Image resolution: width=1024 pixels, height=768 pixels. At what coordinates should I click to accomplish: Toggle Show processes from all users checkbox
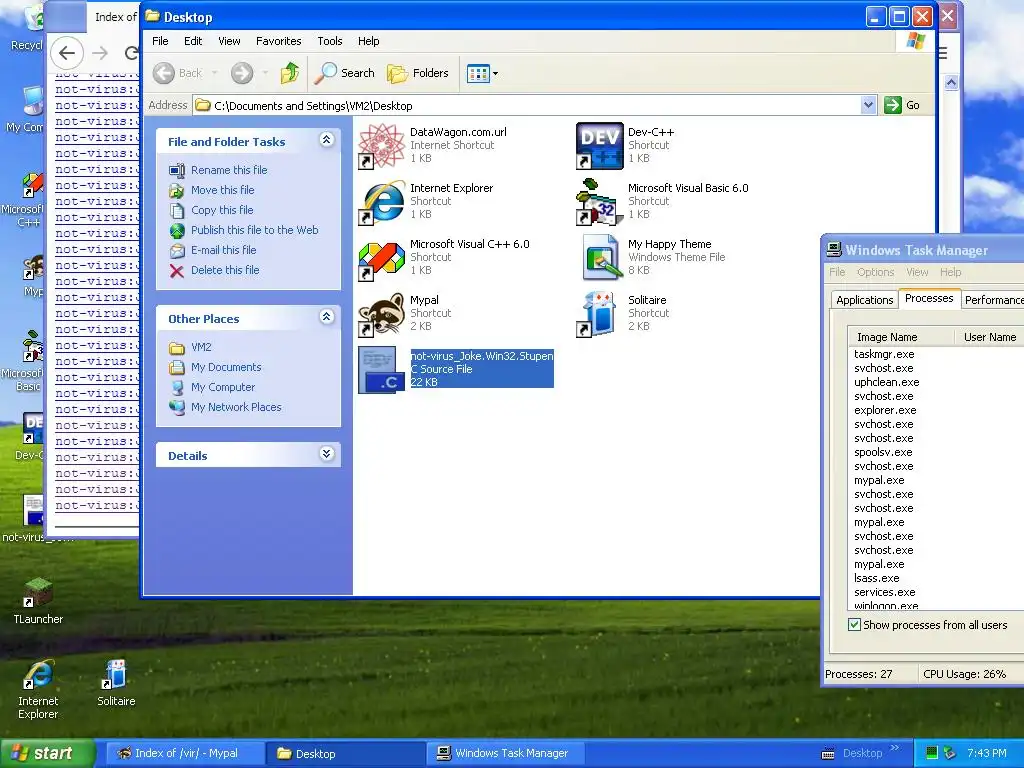pyautogui.click(x=854, y=624)
